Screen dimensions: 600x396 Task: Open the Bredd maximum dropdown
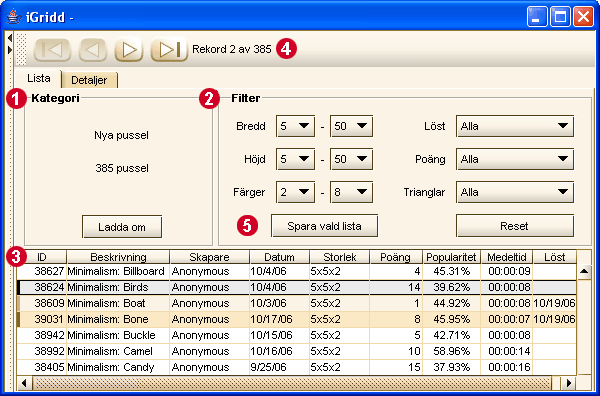[x=351, y=126]
